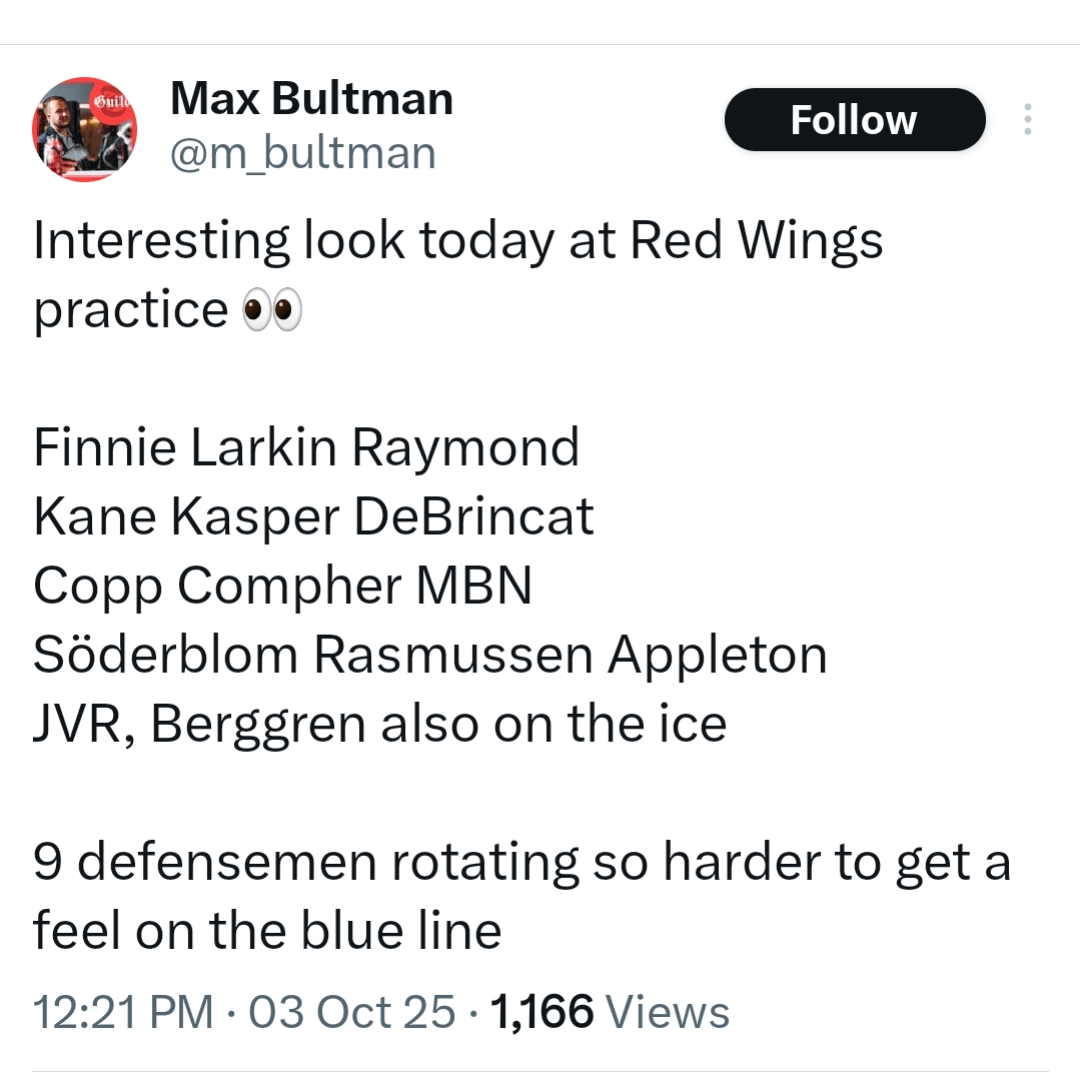Click the 03 Oct 25 date

(x=351, y=1012)
